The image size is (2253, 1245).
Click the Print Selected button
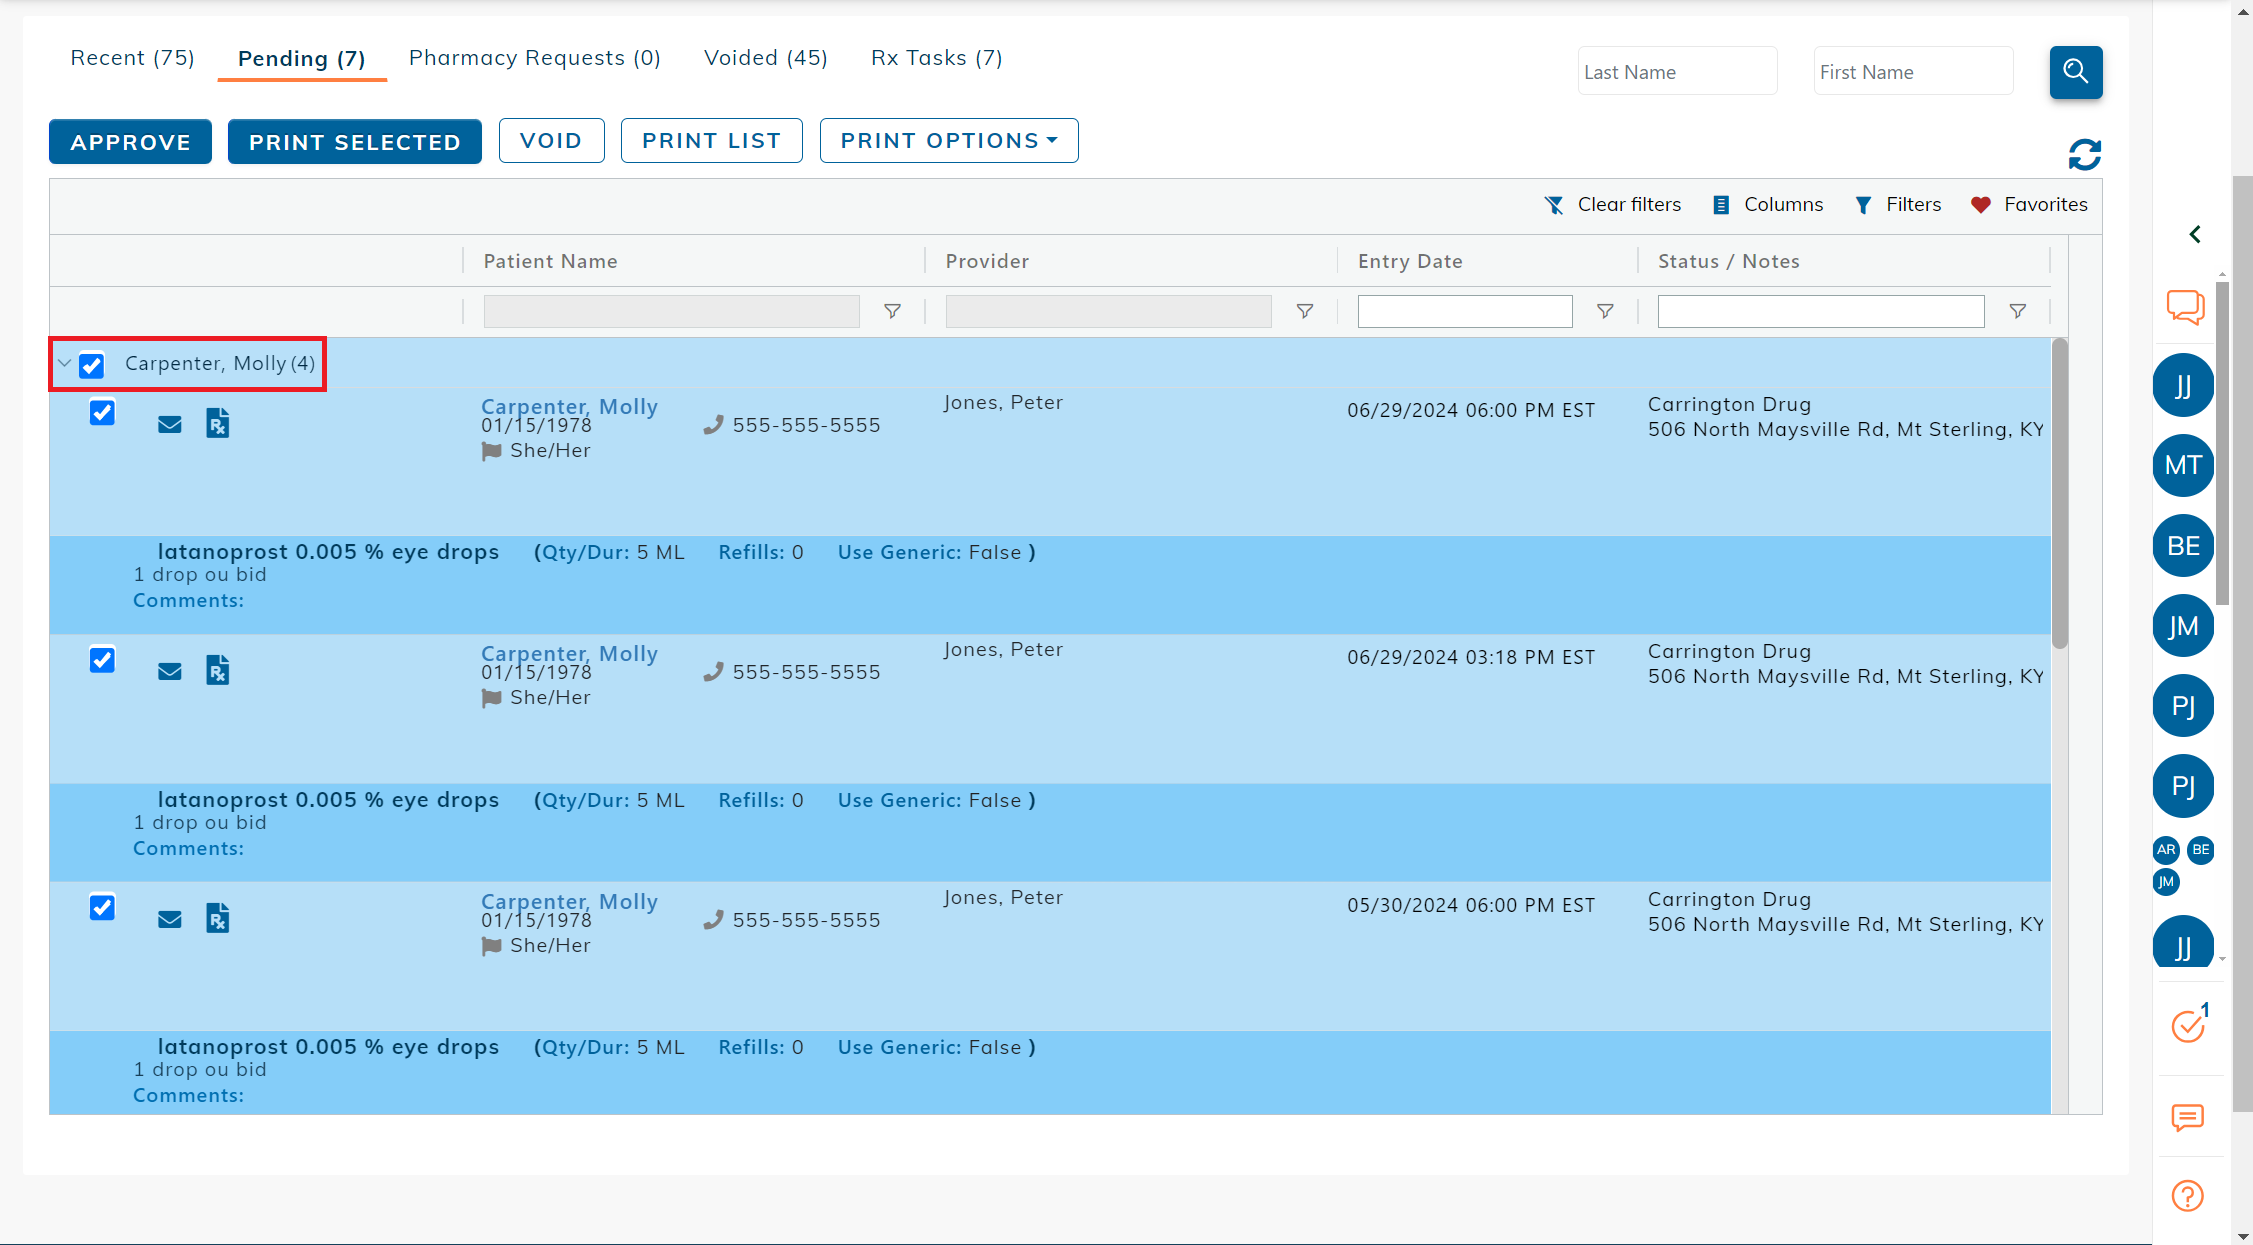pos(355,141)
